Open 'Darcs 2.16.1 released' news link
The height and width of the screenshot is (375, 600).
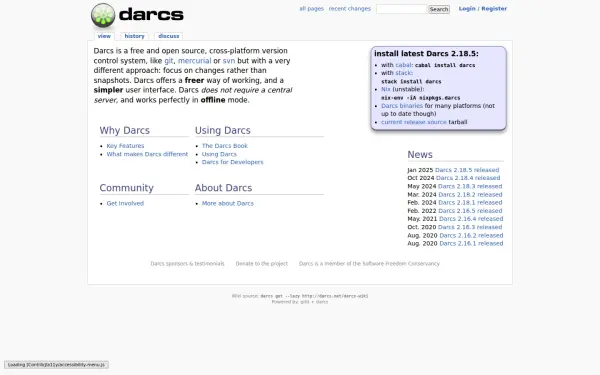coord(471,243)
